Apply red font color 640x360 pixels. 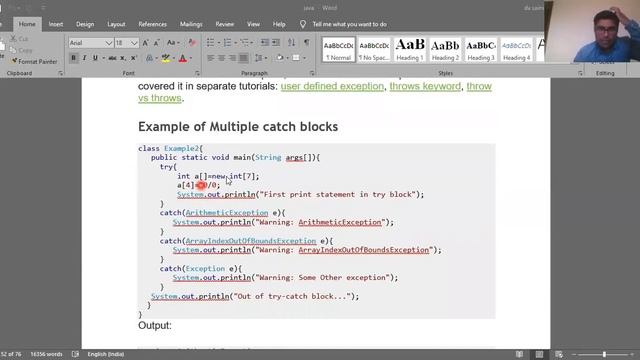tap(183, 58)
